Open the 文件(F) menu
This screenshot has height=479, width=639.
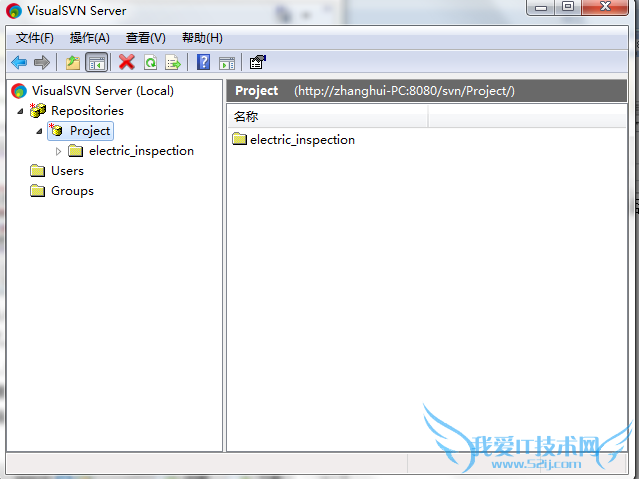point(35,38)
